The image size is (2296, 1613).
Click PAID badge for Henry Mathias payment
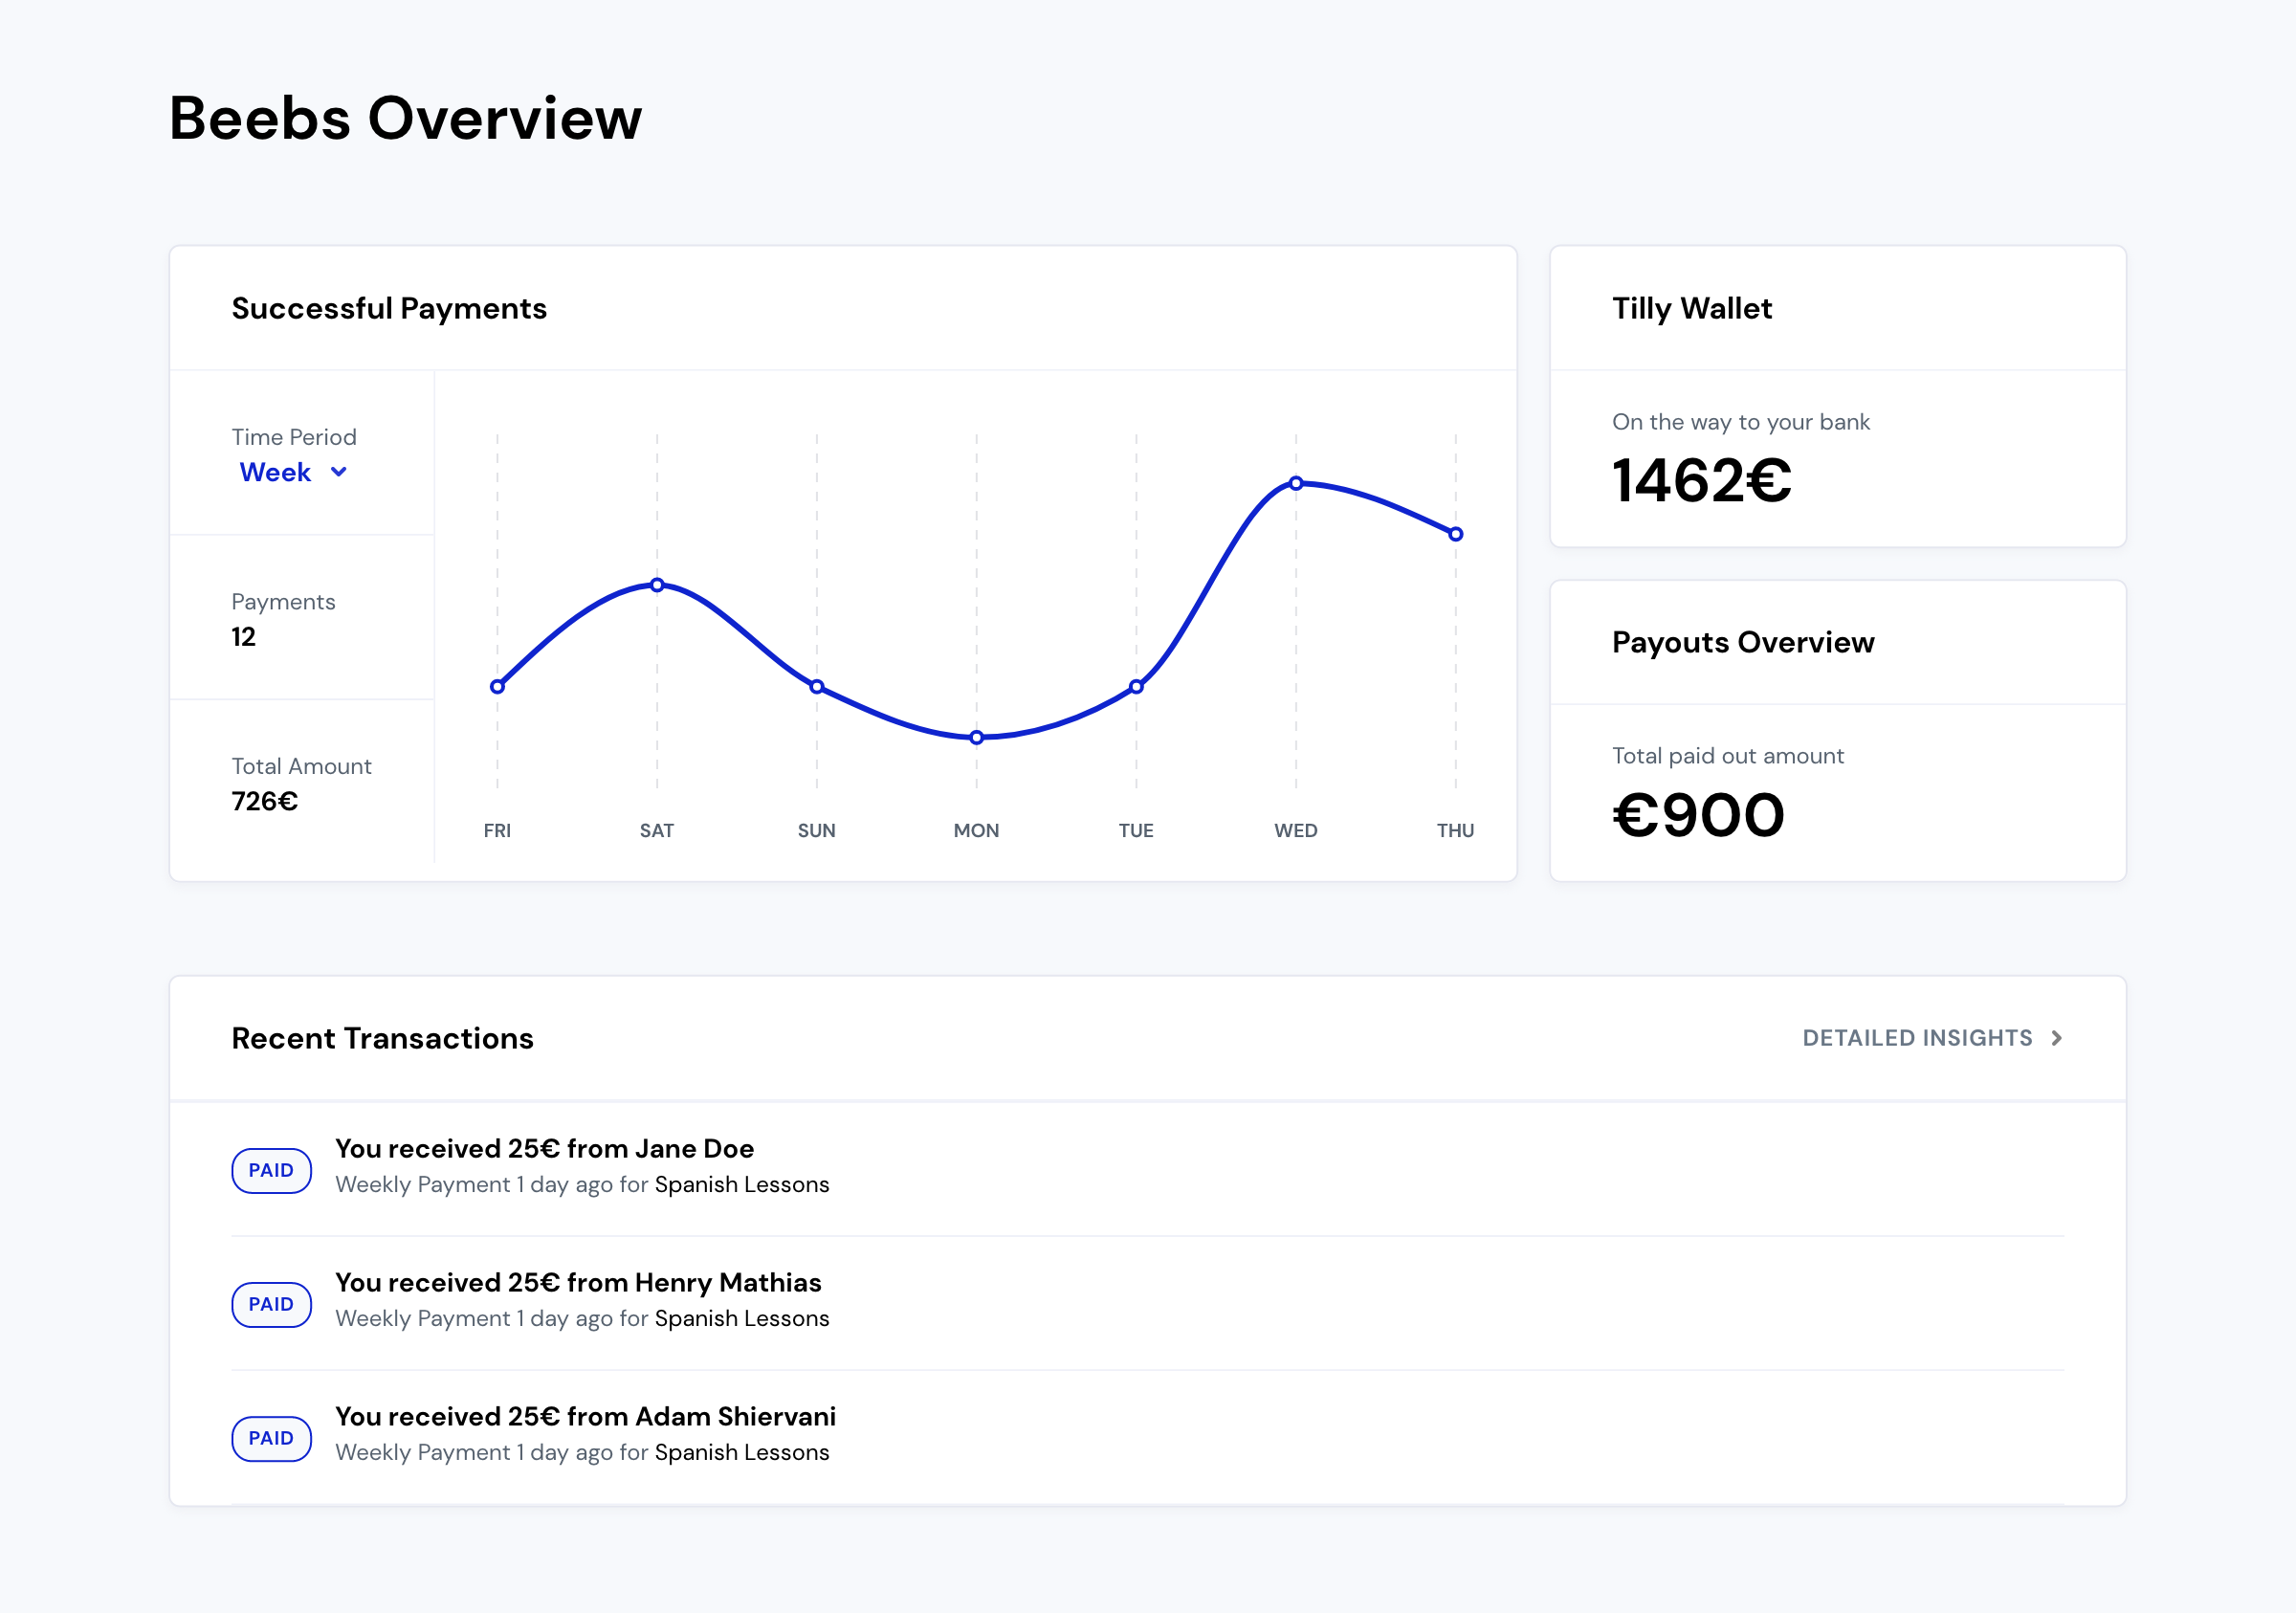(x=271, y=1304)
